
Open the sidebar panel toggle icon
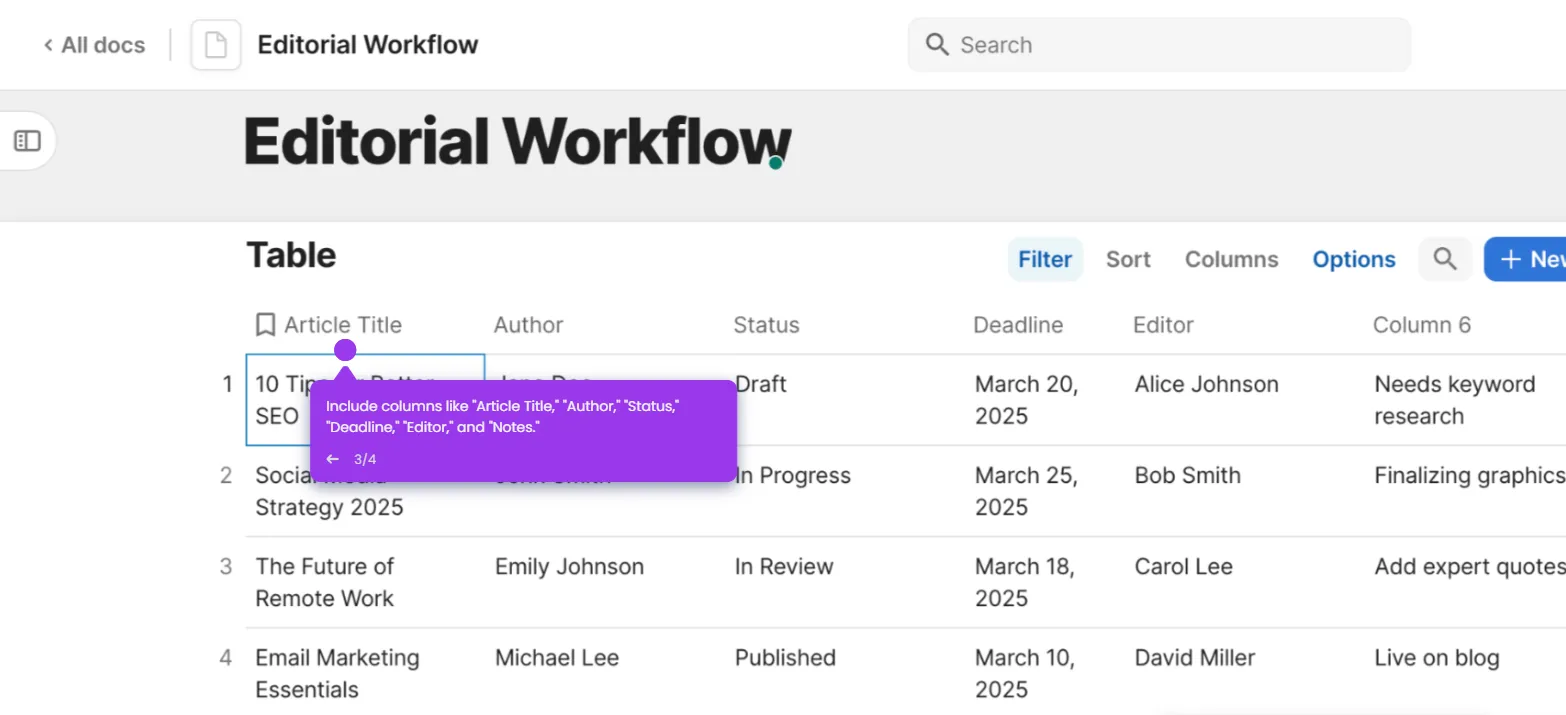pos(27,141)
